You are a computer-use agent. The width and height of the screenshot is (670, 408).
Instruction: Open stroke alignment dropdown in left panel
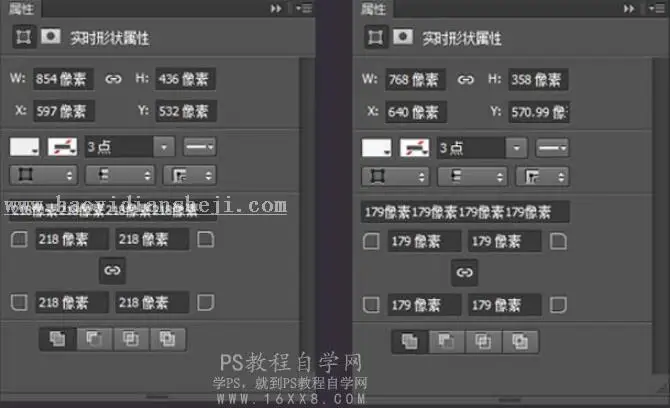pyautogui.click(x=44, y=175)
